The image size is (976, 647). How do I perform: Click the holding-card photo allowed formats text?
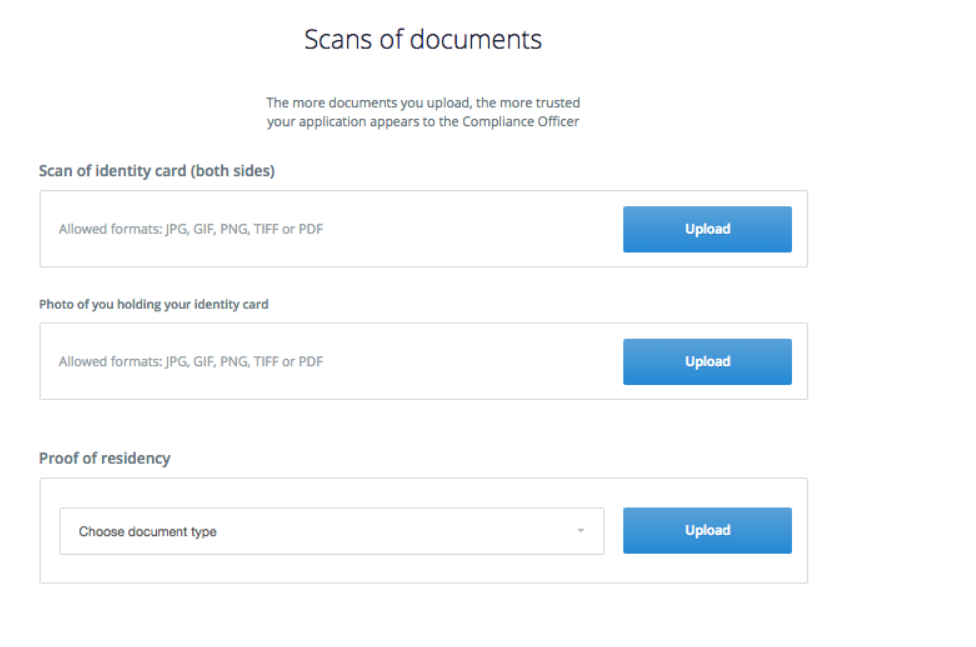(191, 362)
